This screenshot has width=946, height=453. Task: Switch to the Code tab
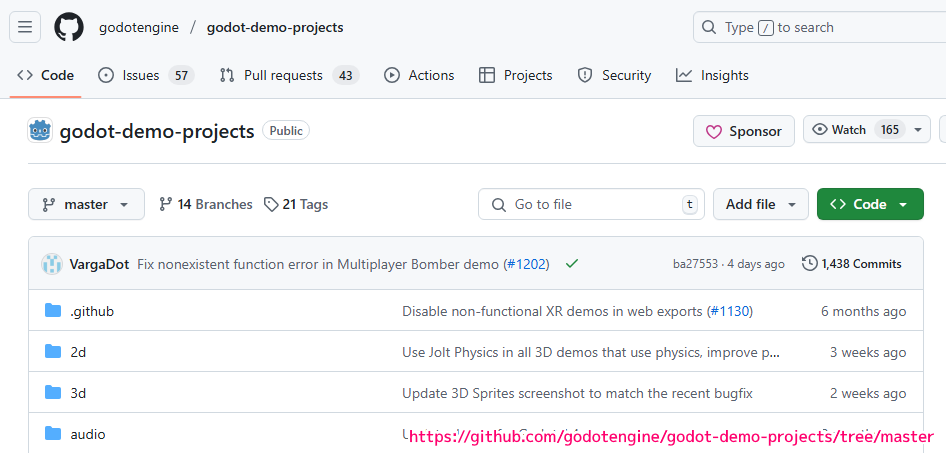45,75
